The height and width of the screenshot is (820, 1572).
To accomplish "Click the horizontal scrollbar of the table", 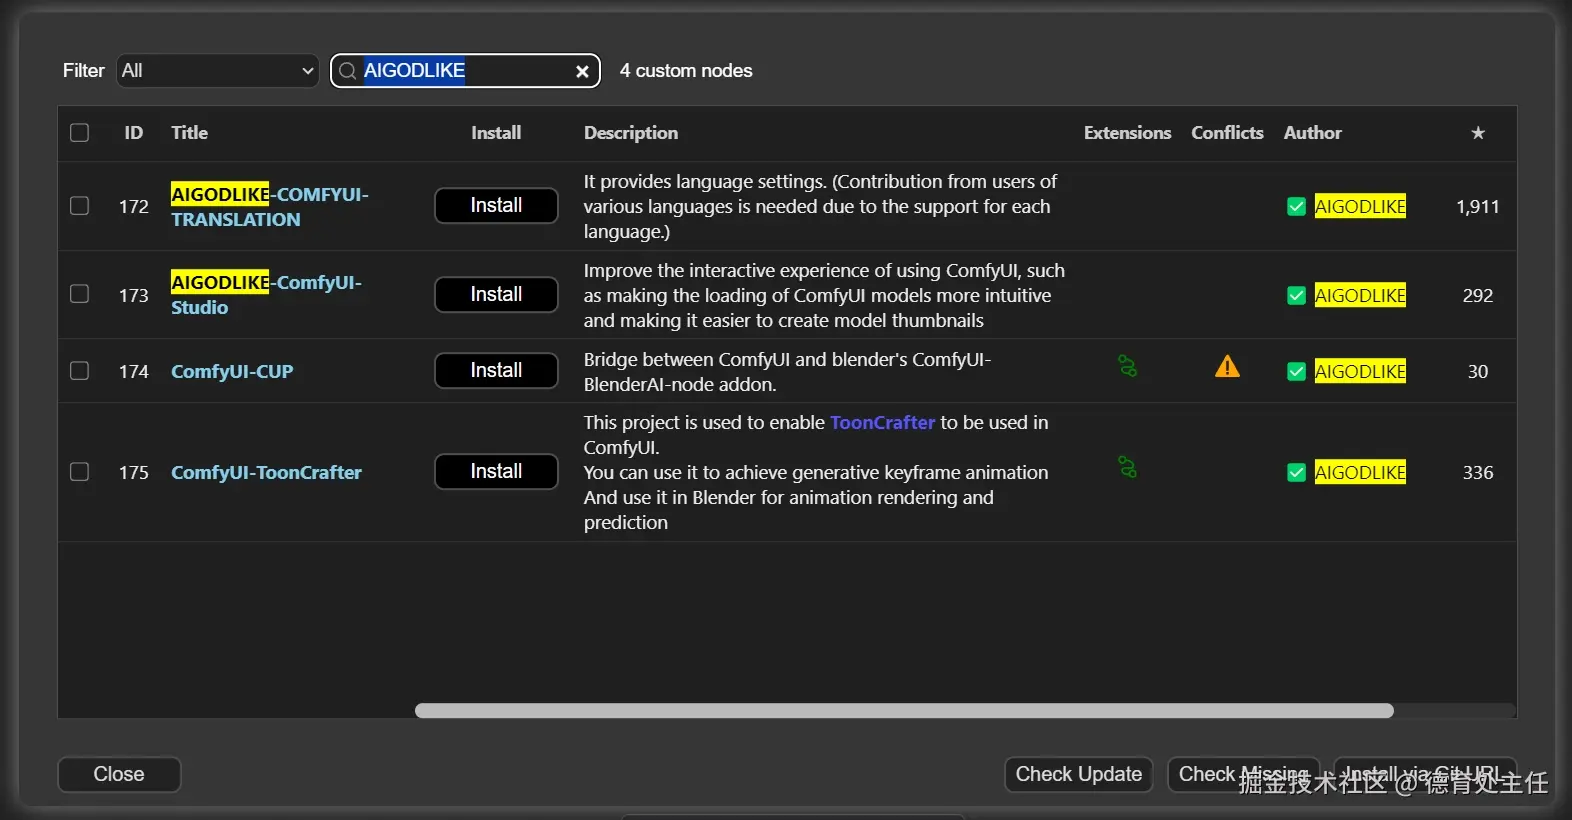I will coord(904,711).
